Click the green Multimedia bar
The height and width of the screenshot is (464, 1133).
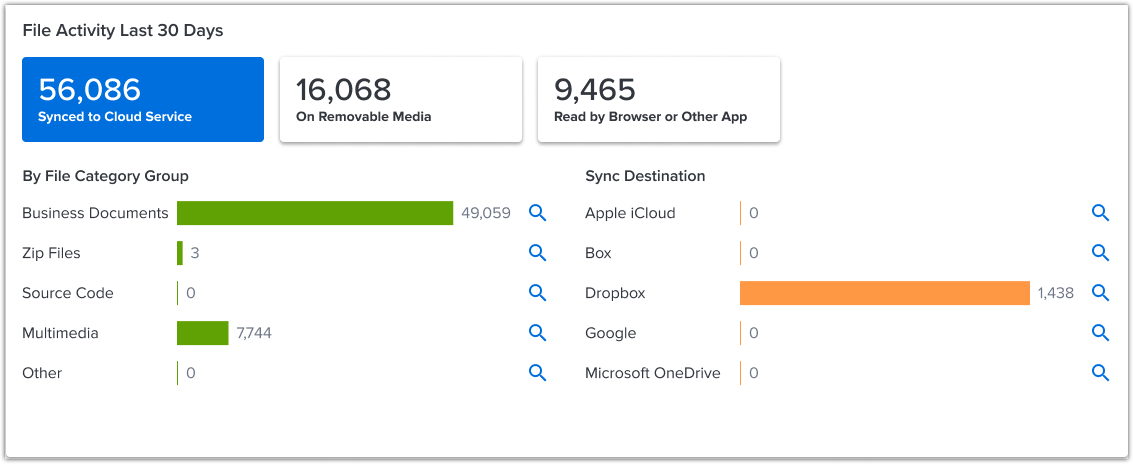pos(203,333)
